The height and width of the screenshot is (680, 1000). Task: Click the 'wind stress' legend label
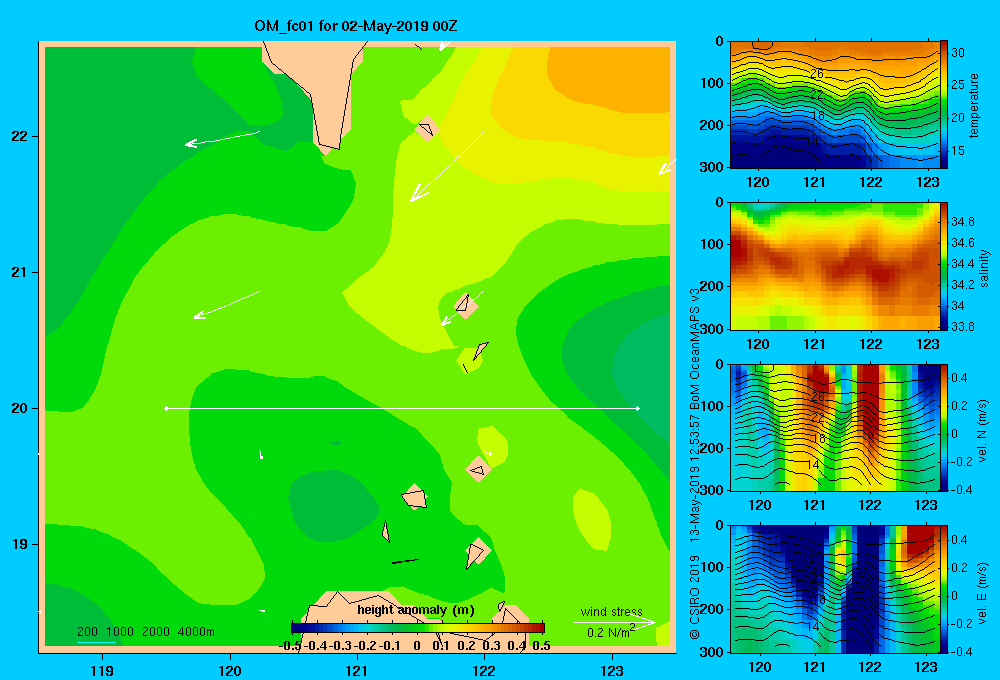click(612, 611)
